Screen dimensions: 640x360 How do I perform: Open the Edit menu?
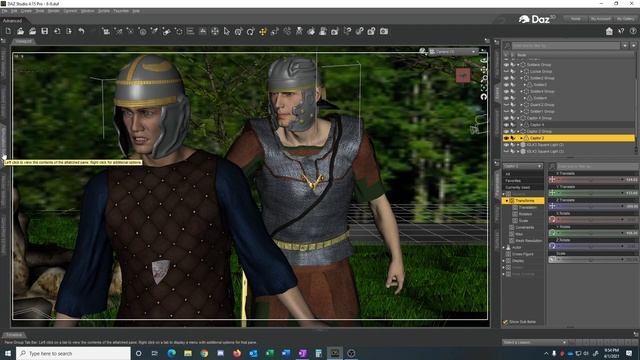(x=14, y=11)
